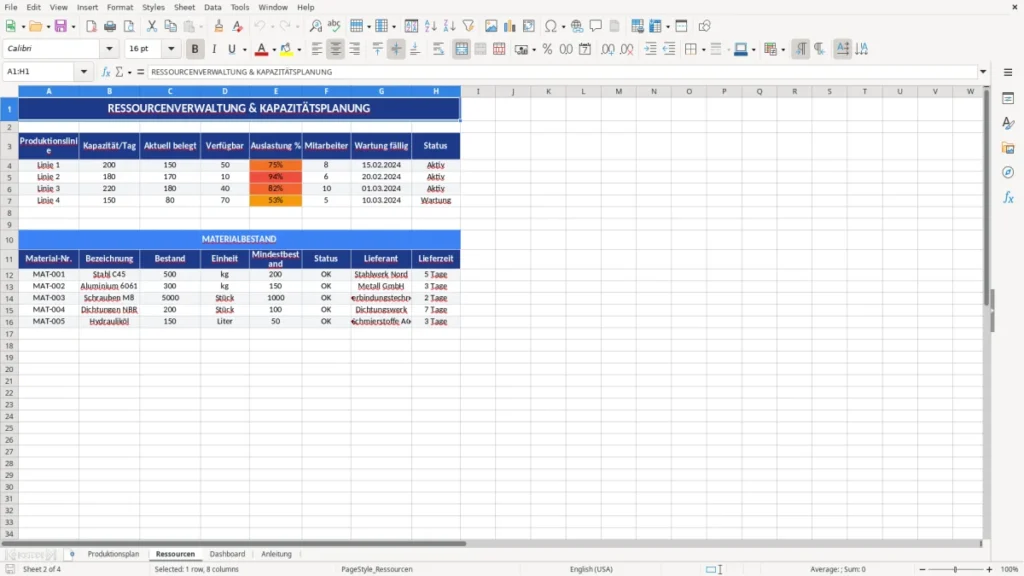Insert chart icon

pyautogui.click(x=510, y=26)
